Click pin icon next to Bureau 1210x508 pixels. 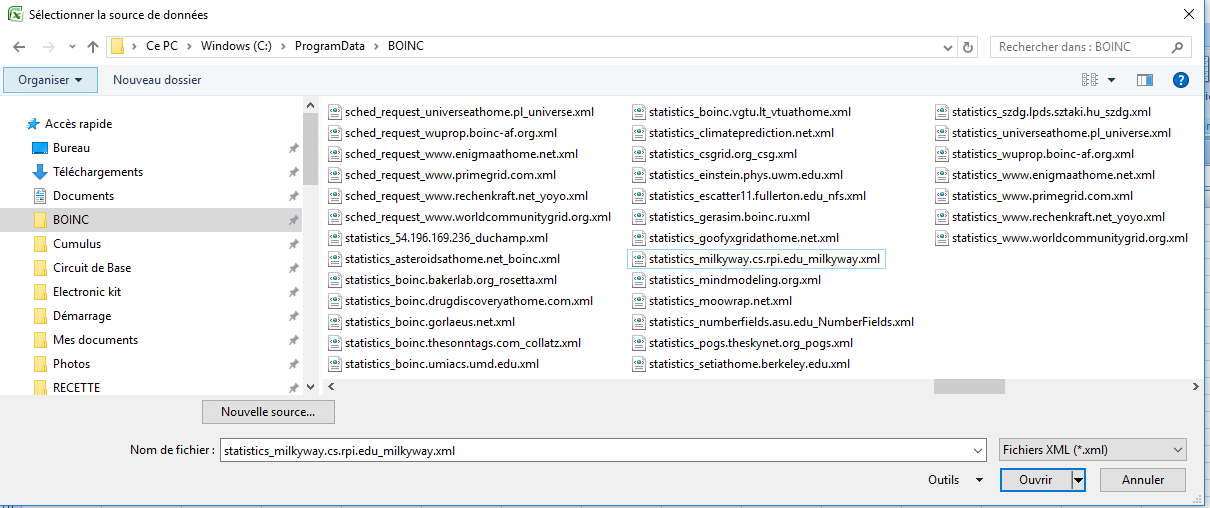click(293, 148)
